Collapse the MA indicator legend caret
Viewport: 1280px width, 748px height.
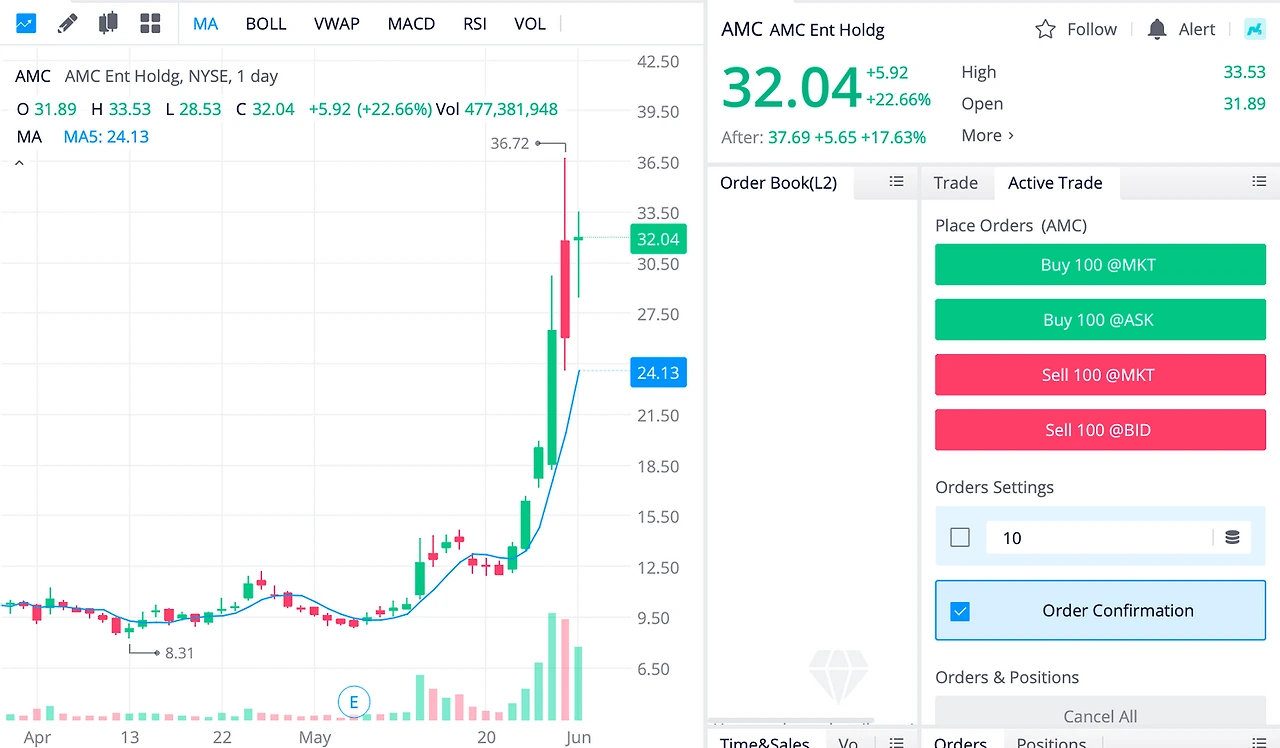(19, 162)
